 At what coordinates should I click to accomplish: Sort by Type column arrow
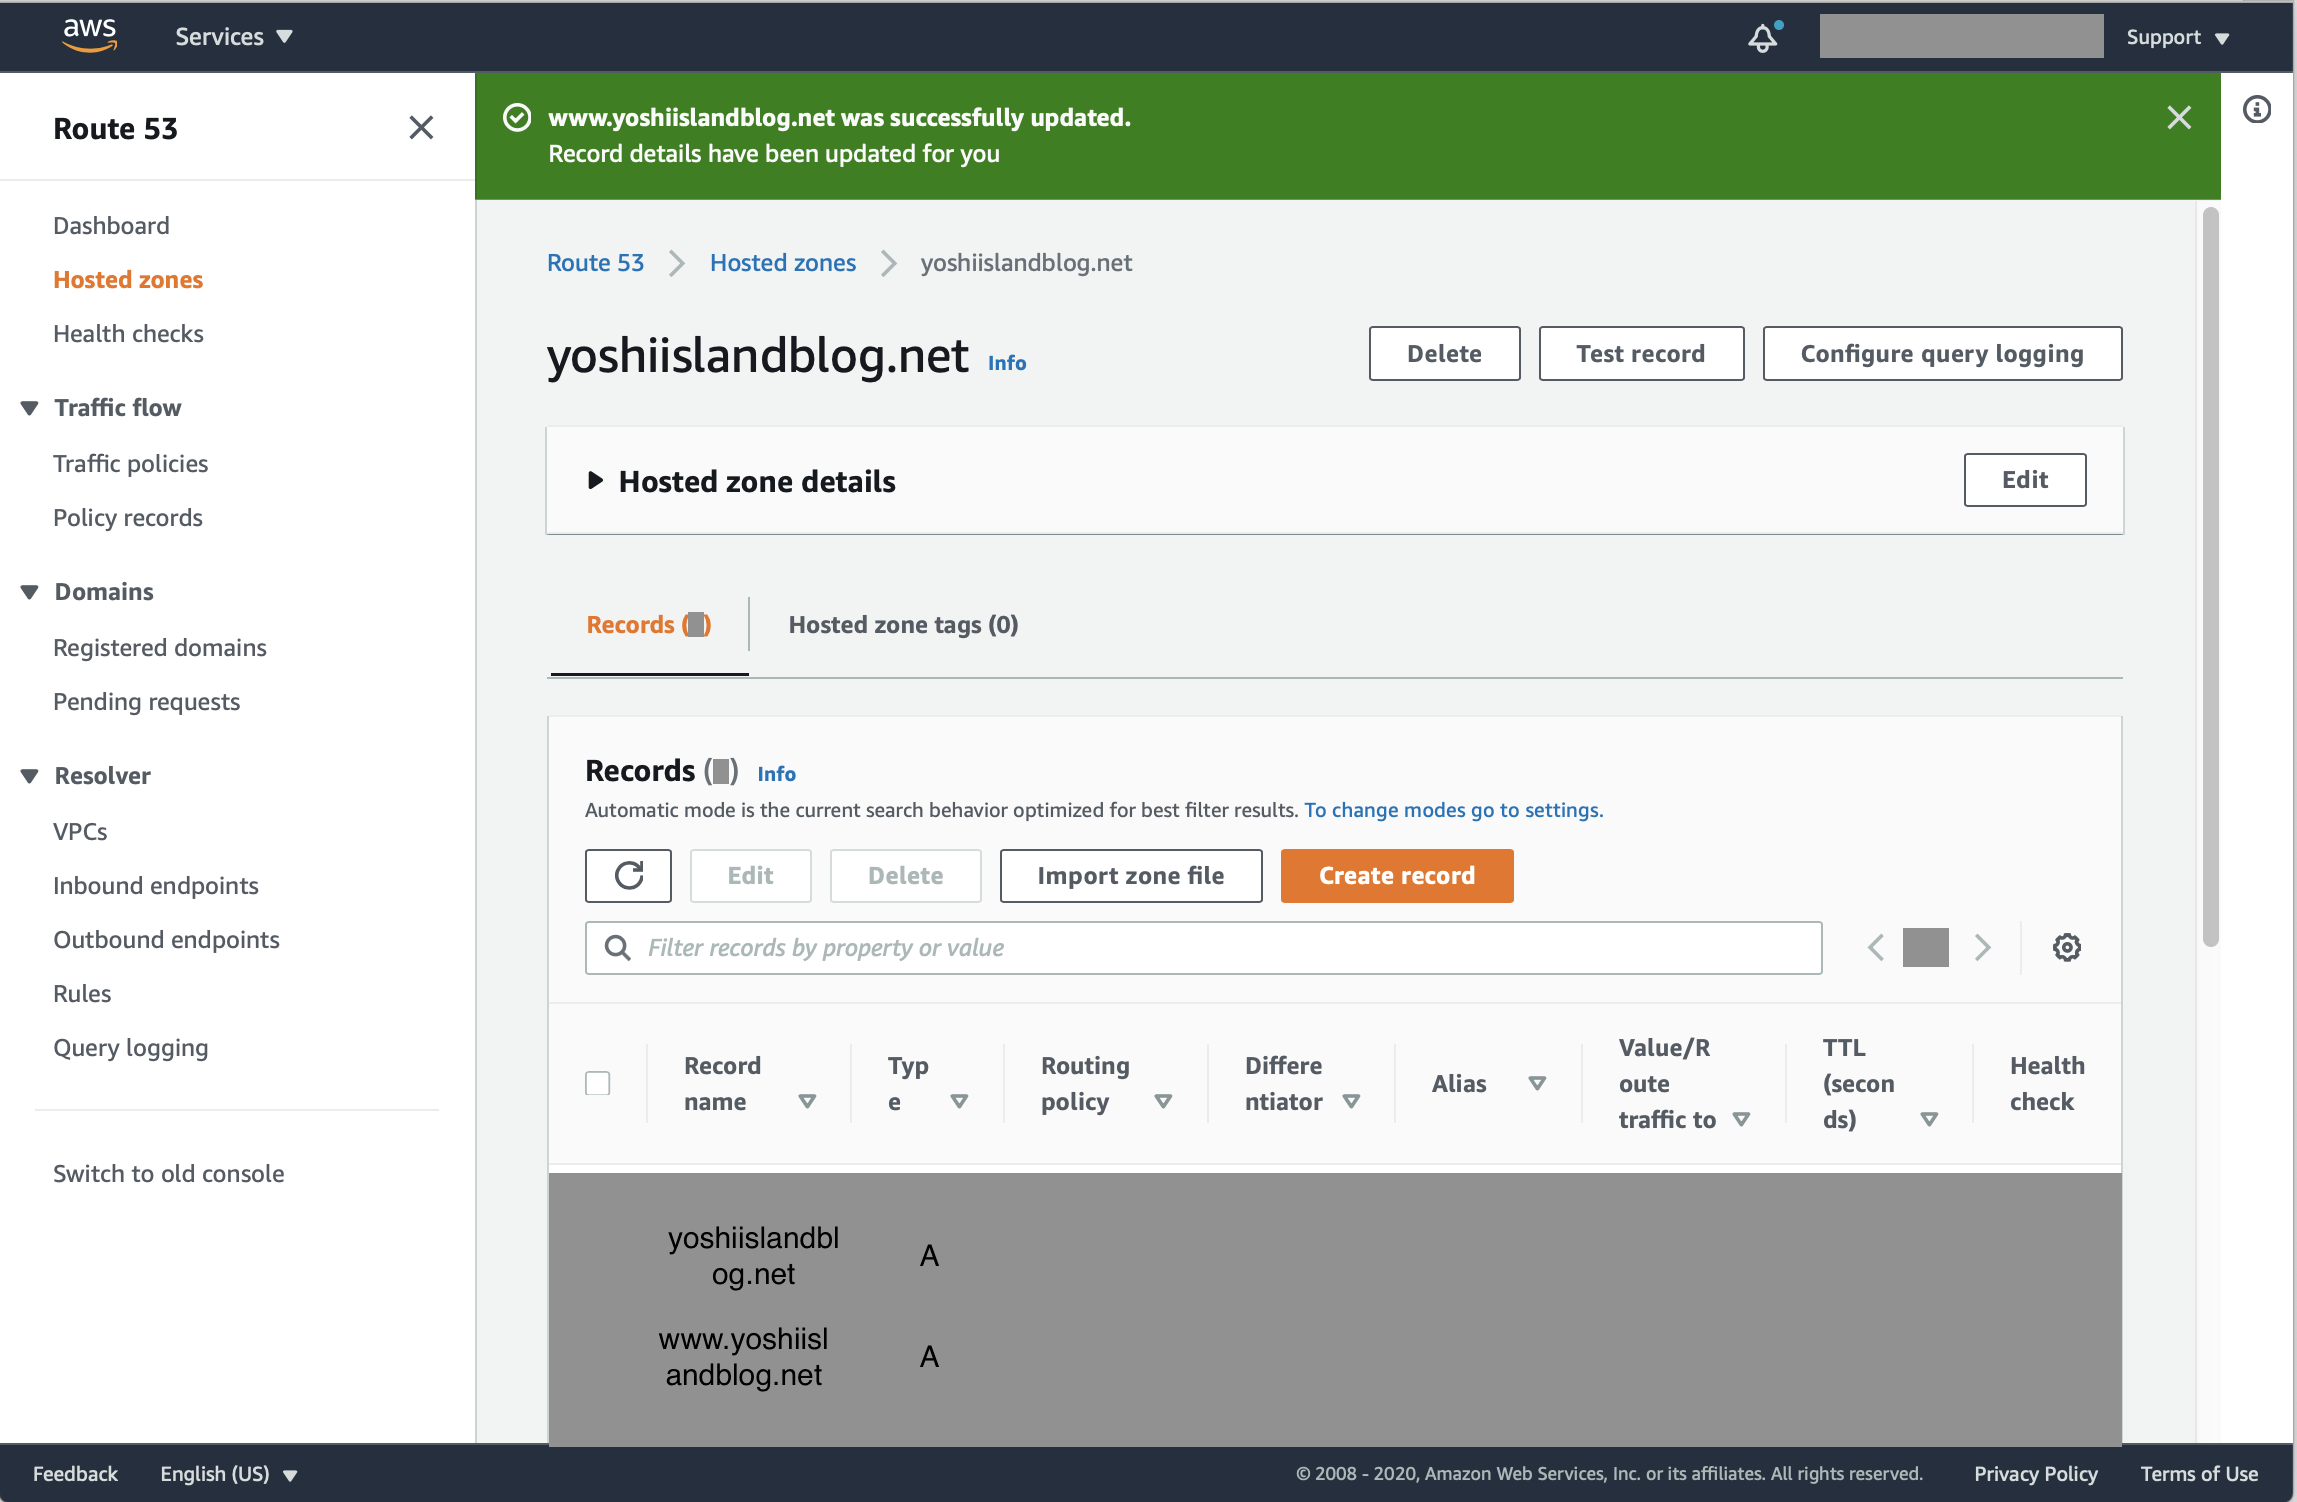click(959, 1101)
